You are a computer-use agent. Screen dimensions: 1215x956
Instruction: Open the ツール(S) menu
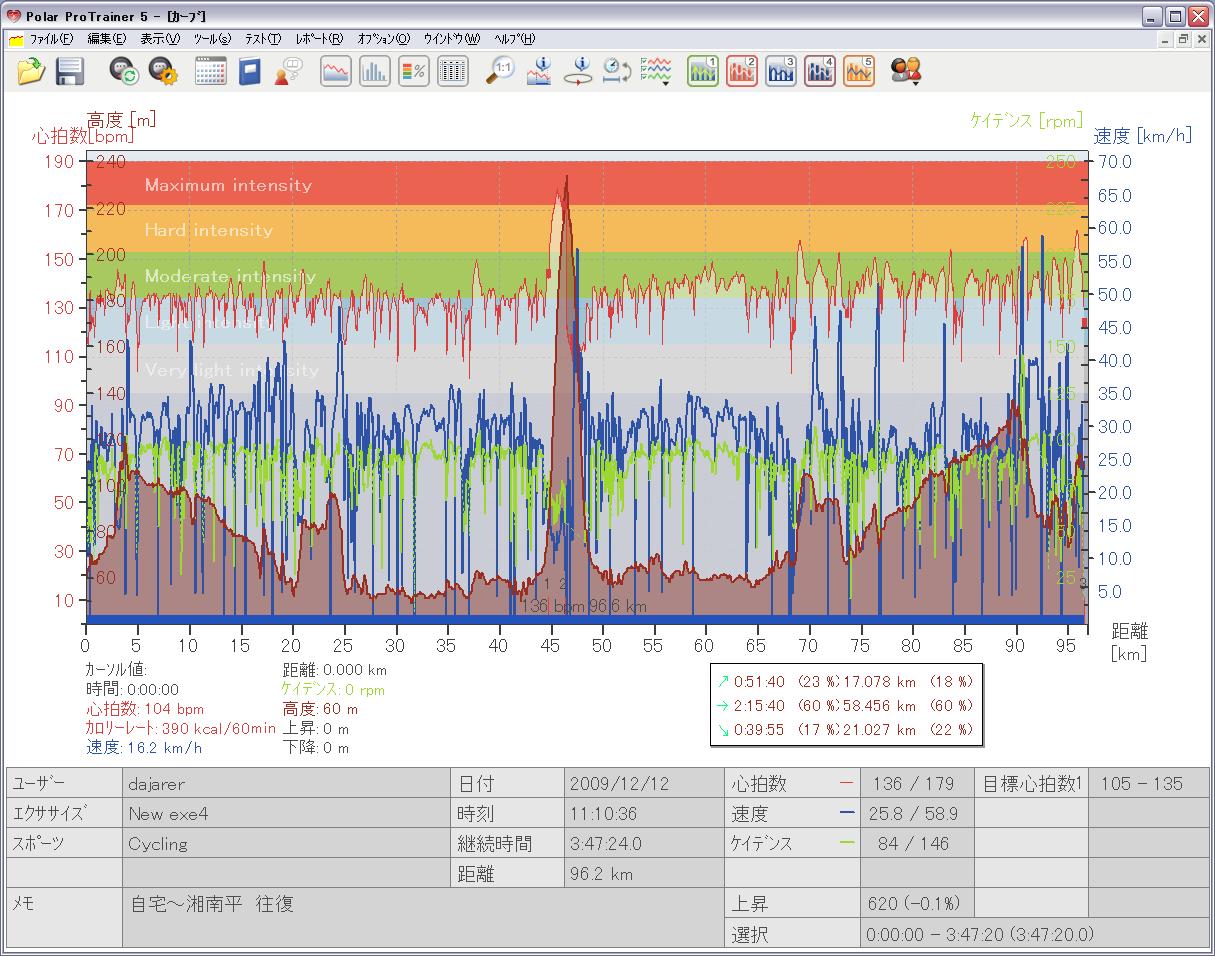click(x=212, y=40)
